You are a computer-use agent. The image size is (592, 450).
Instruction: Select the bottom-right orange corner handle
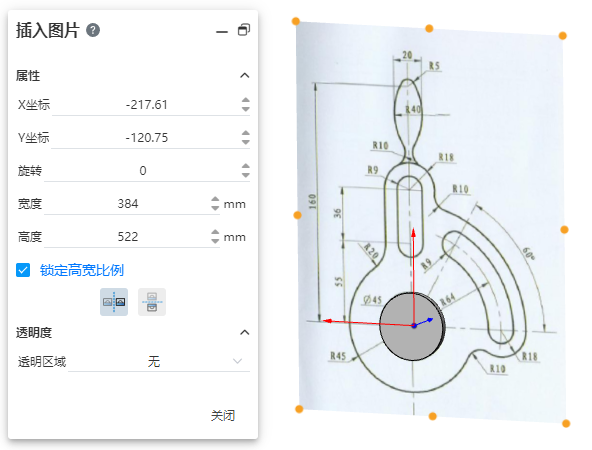566,424
